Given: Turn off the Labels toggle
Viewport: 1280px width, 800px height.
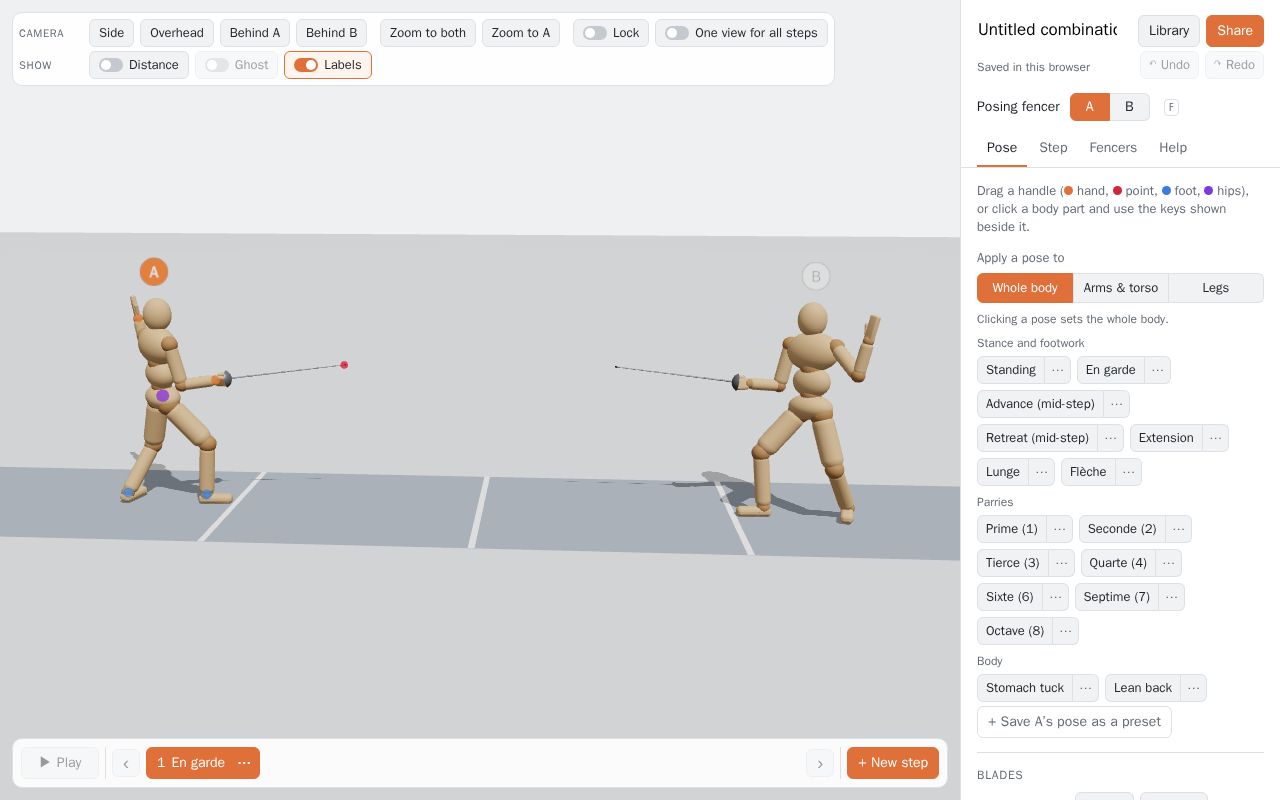Looking at the screenshot, I should coord(328,65).
